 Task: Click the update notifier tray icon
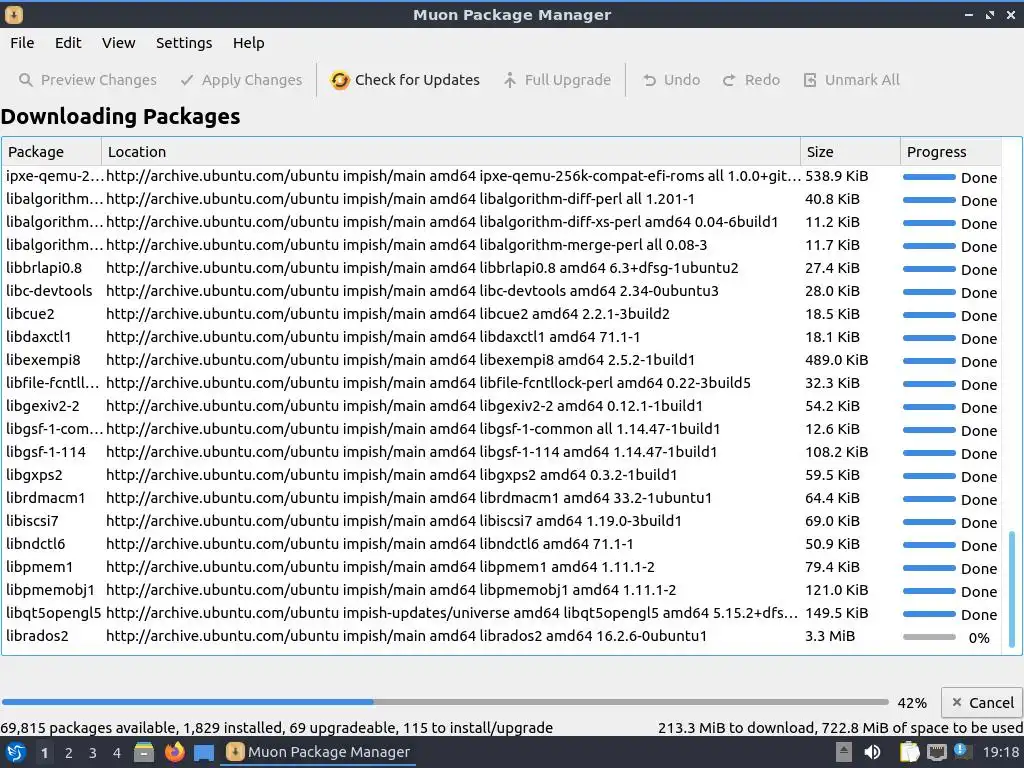coord(962,752)
